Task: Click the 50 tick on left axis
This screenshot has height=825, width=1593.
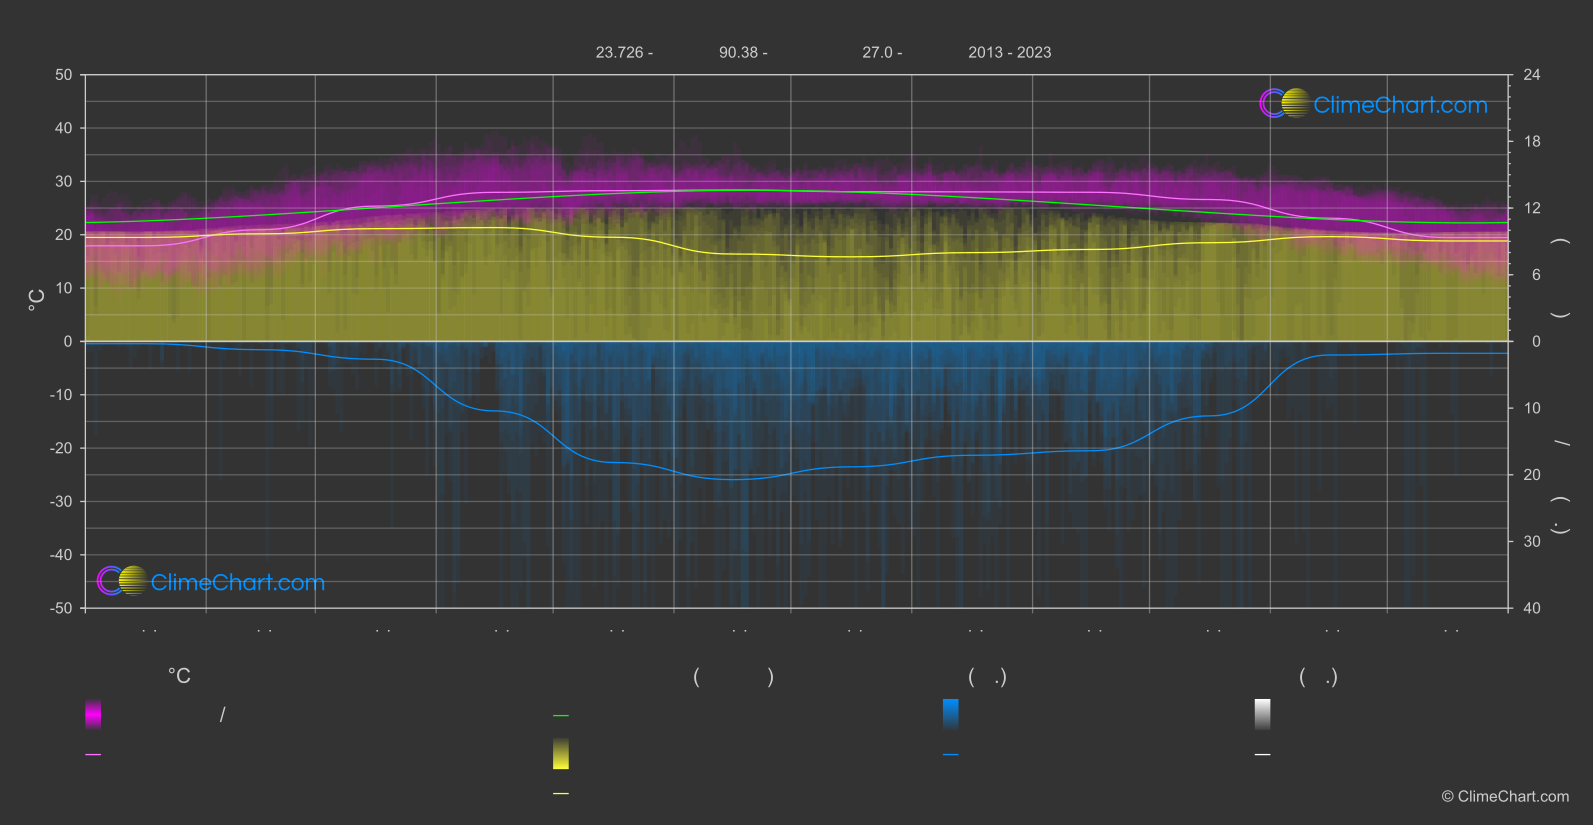Action: [64, 75]
